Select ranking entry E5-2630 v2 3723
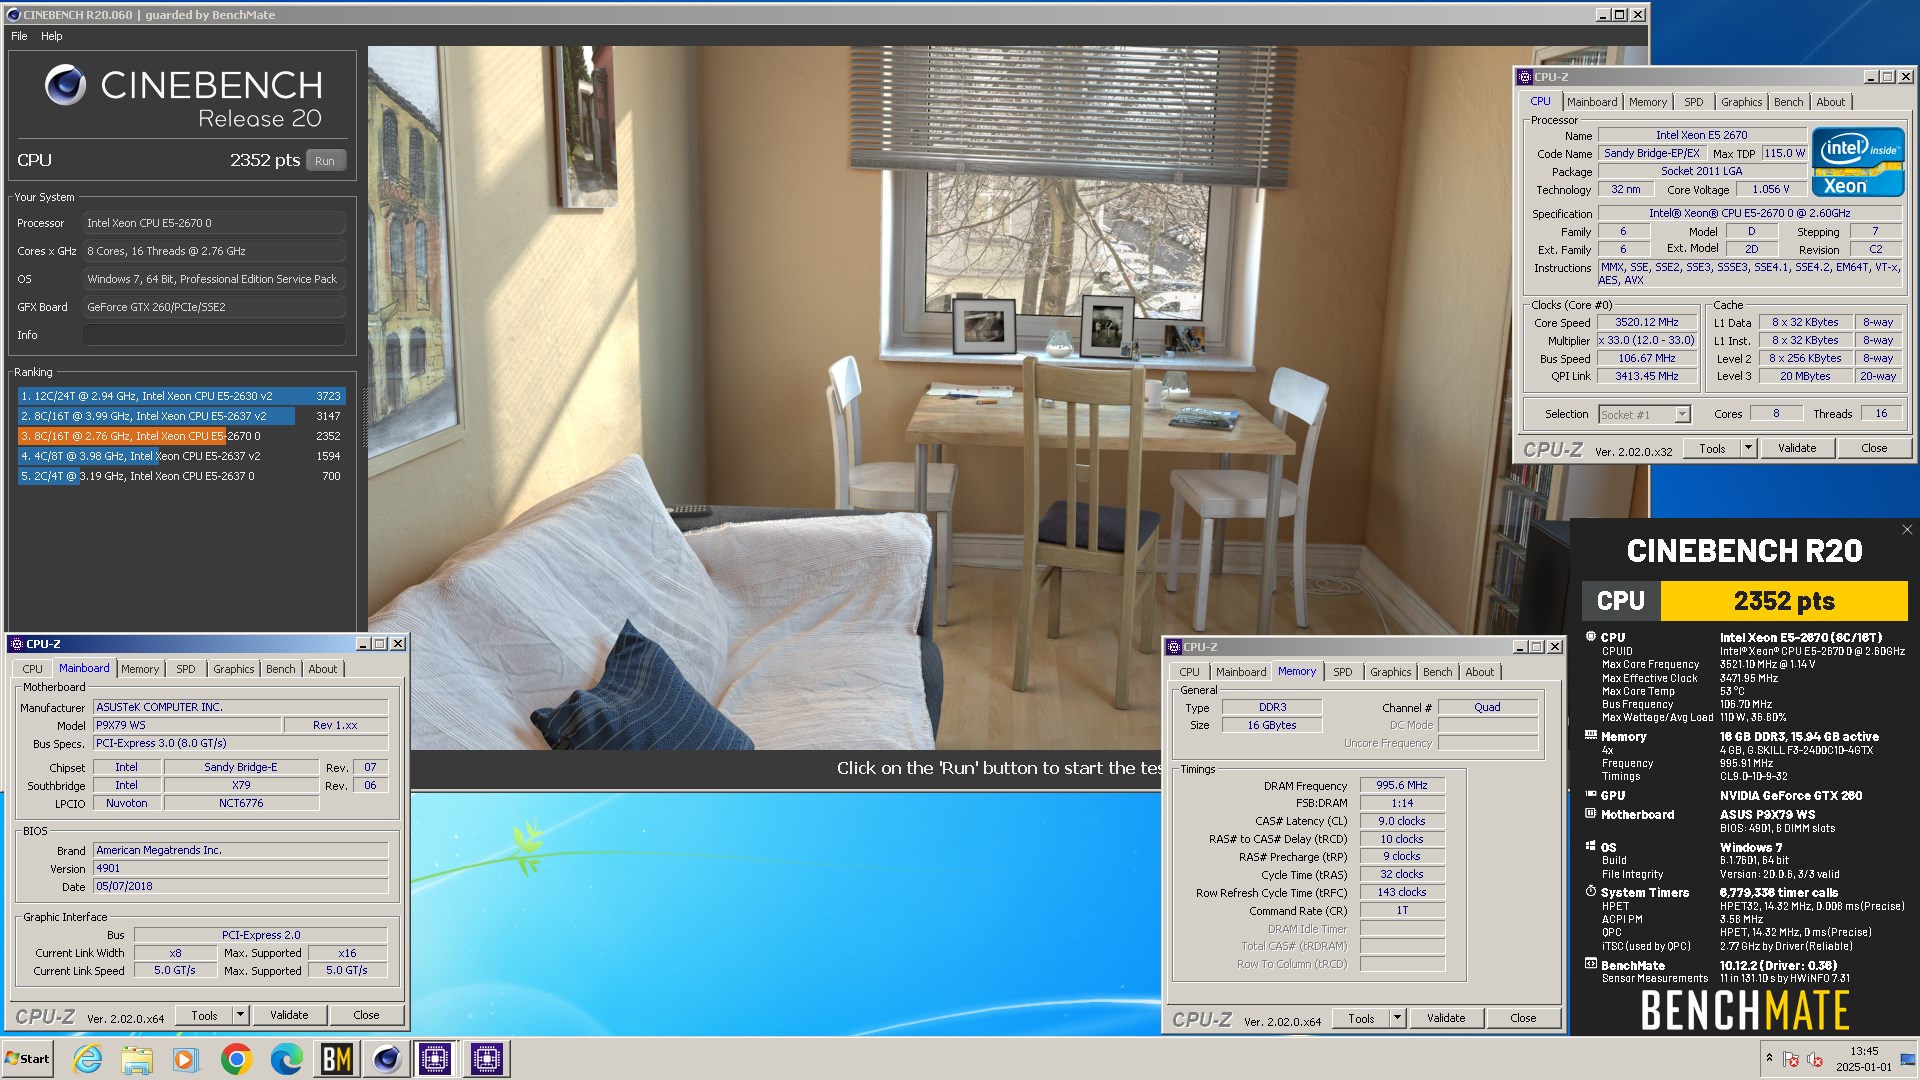 click(181, 396)
